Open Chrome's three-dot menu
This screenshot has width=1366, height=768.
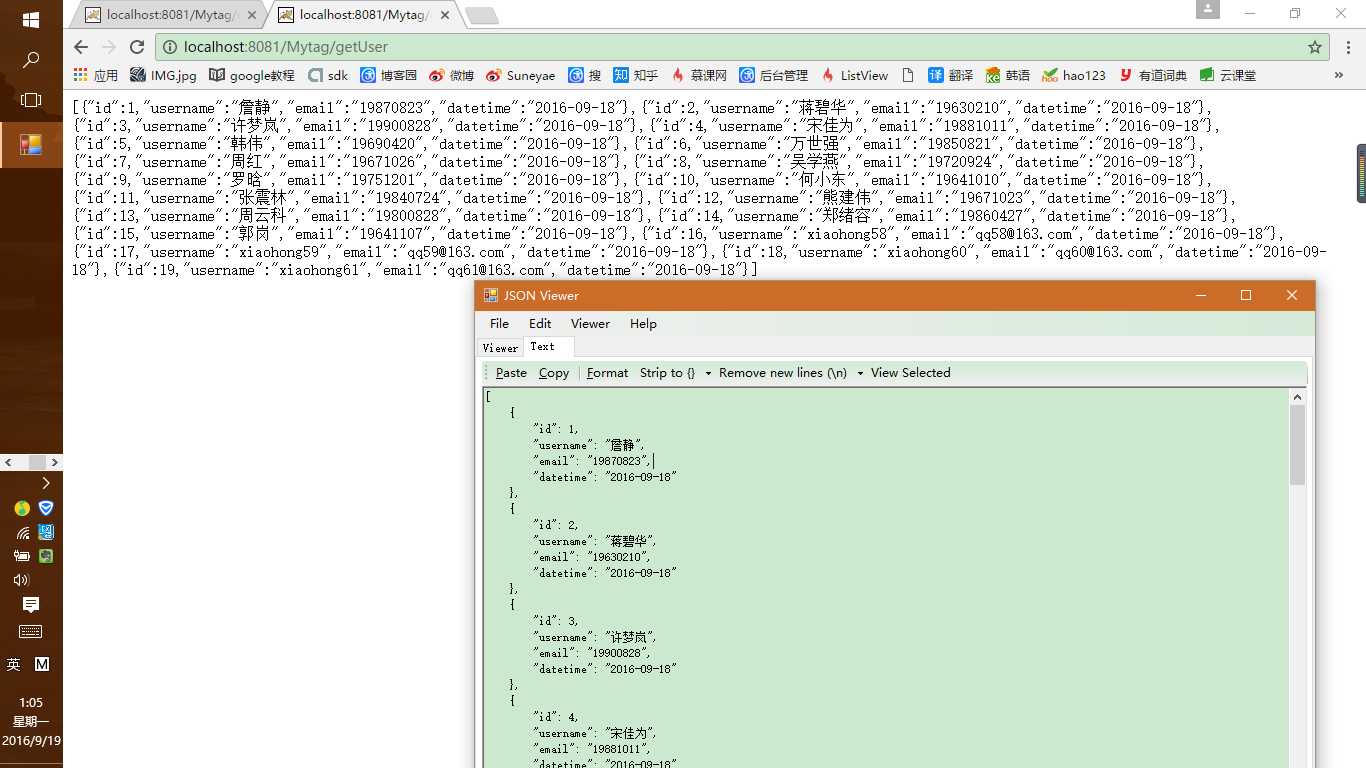tap(1347, 47)
